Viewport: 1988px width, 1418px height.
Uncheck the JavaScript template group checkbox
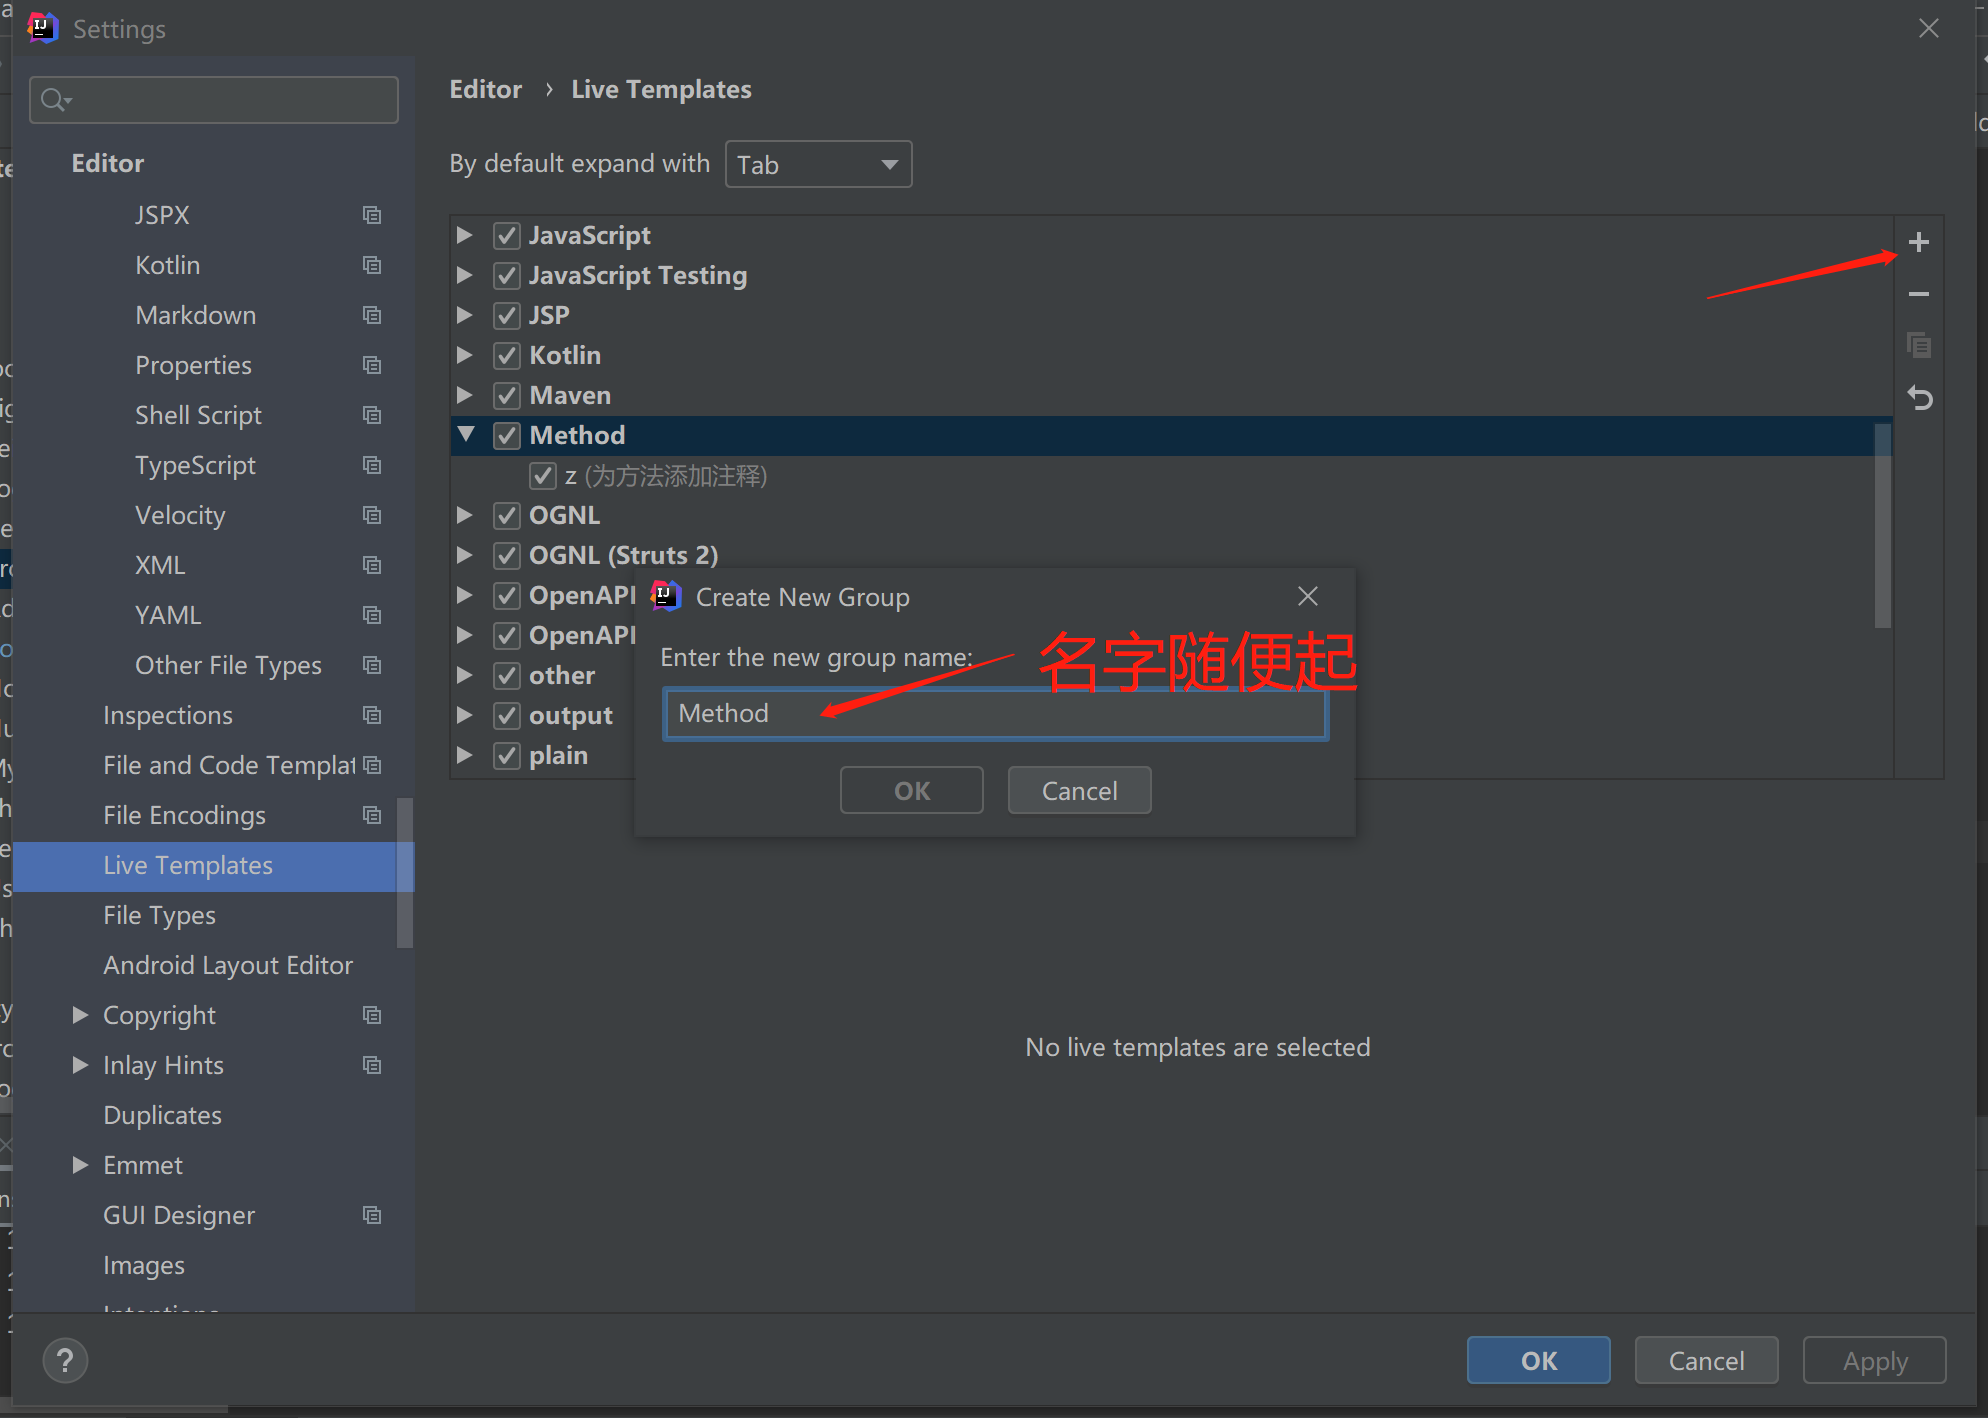tap(507, 235)
